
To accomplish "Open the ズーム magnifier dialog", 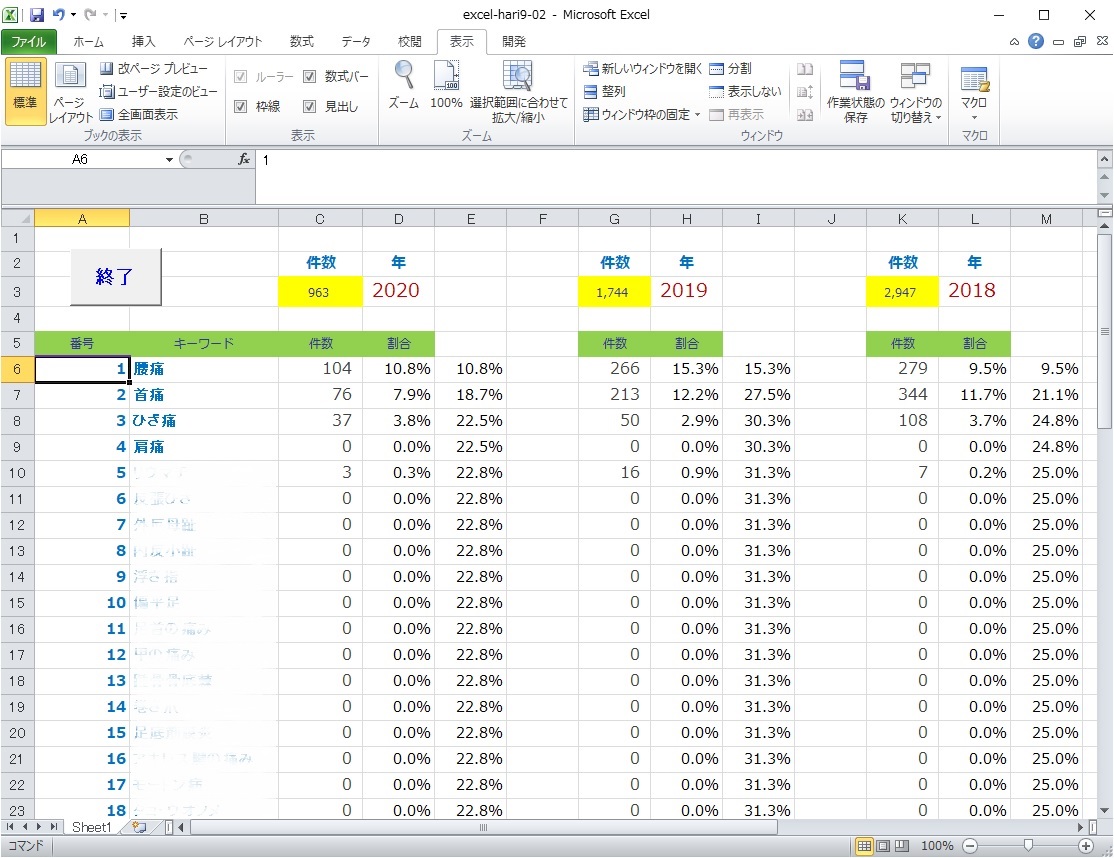I will (404, 85).
